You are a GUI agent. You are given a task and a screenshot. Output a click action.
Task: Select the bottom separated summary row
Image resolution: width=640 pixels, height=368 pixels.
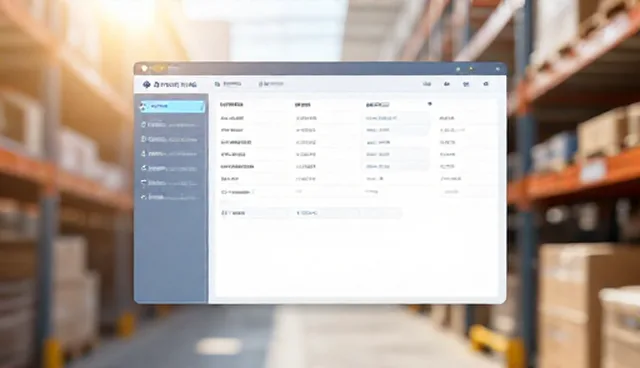pyautogui.click(x=310, y=213)
